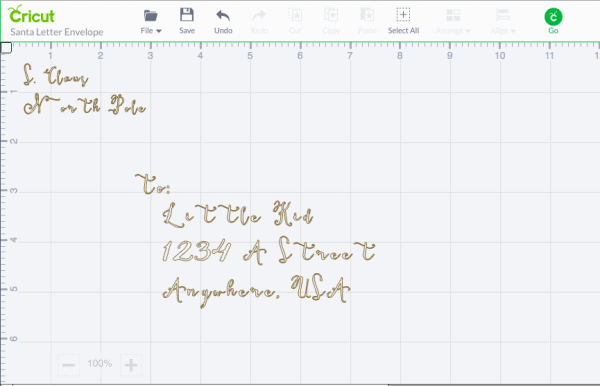Click the Cricut logo
The image size is (600, 386).
click(x=31, y=15)
